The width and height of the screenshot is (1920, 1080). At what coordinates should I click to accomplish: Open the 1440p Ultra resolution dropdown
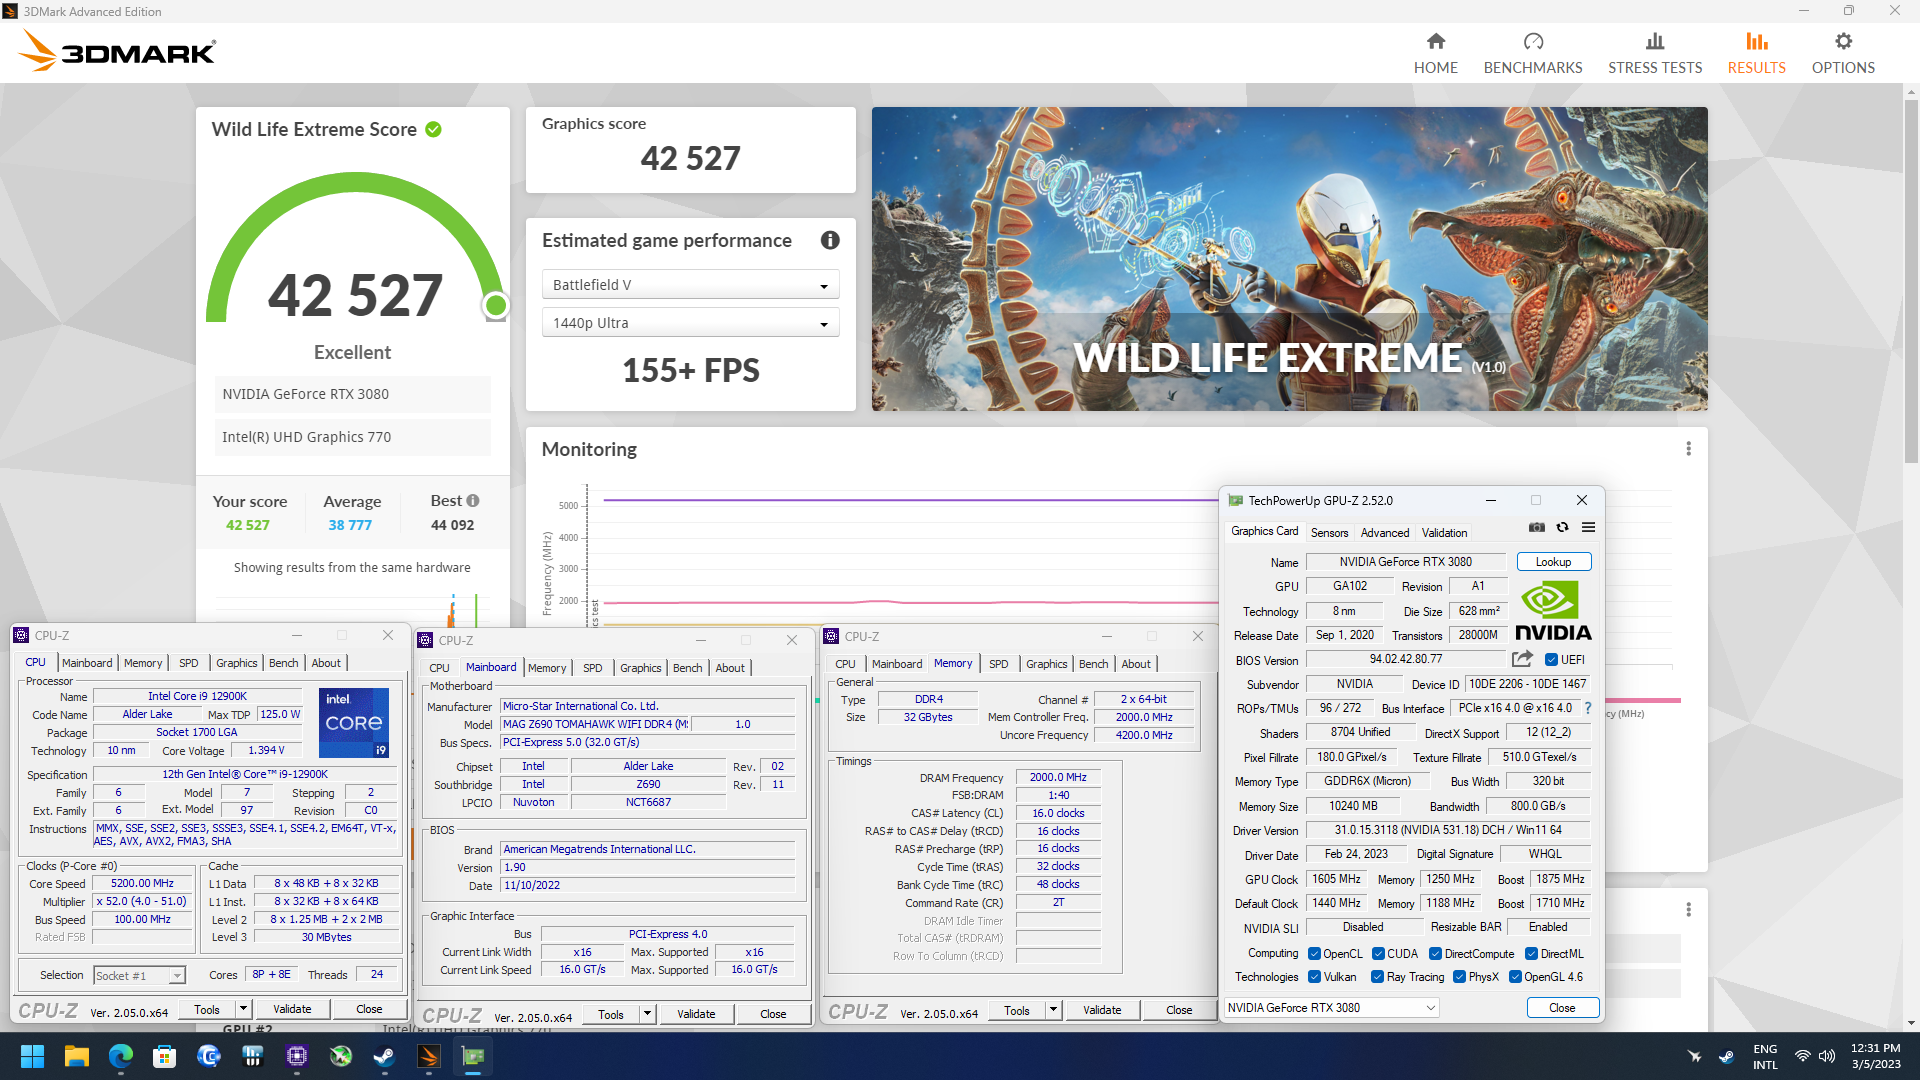tap(690, 323)
